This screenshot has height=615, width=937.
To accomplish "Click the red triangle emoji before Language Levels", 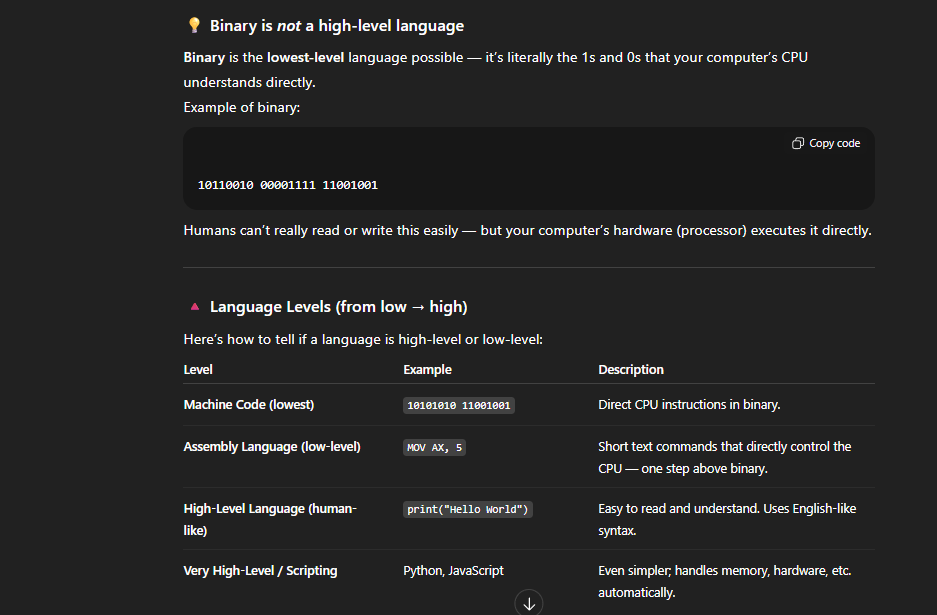I will click(x=194, y=307).
